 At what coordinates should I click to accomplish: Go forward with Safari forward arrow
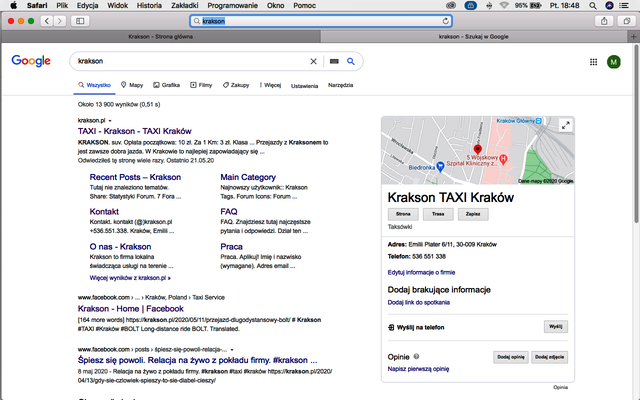pyautogui.click(x=60, y=21)
